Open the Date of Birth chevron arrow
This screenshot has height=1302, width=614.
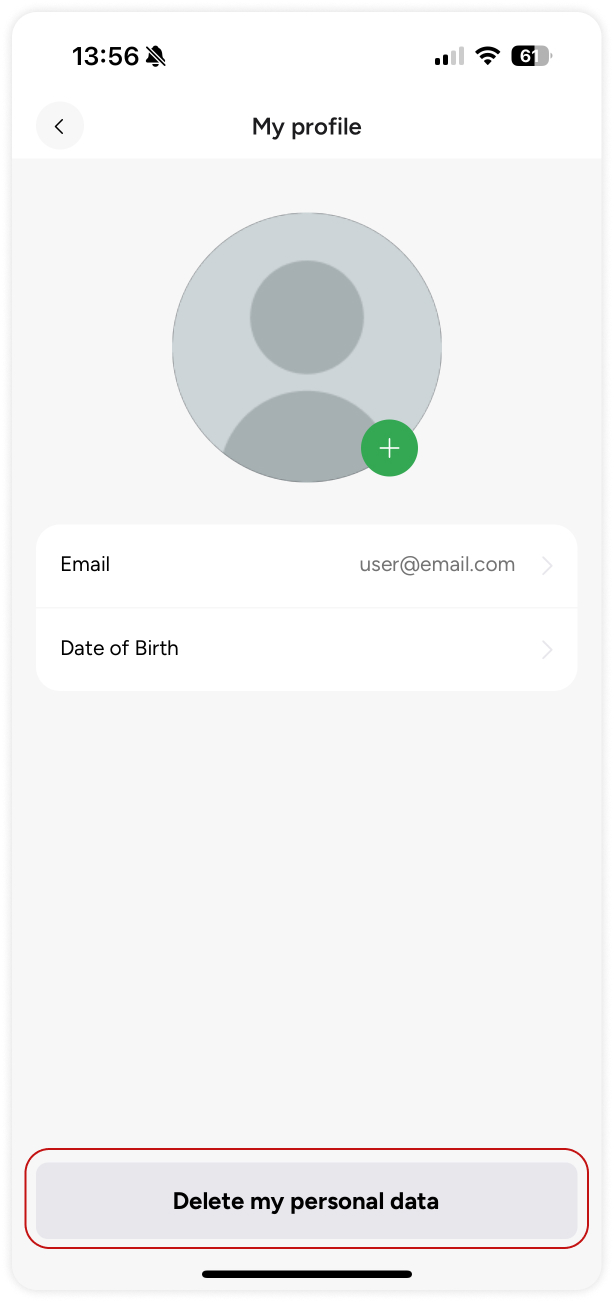click(547, 650)
